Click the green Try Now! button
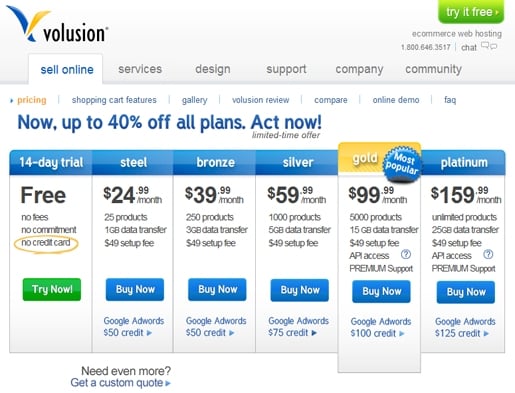515x393 pixels. point(52,289)
